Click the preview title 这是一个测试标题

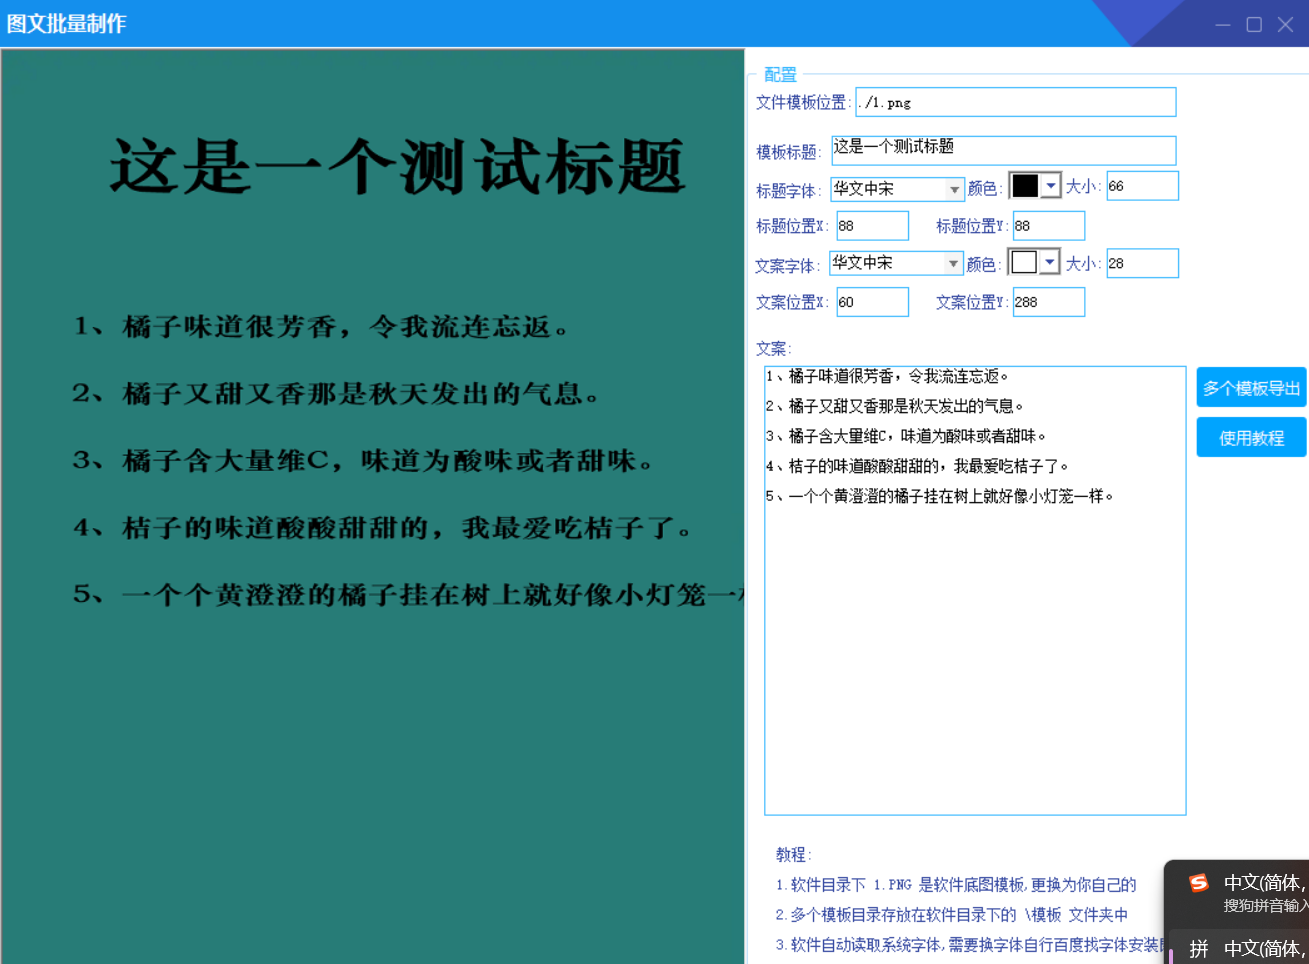397,167
